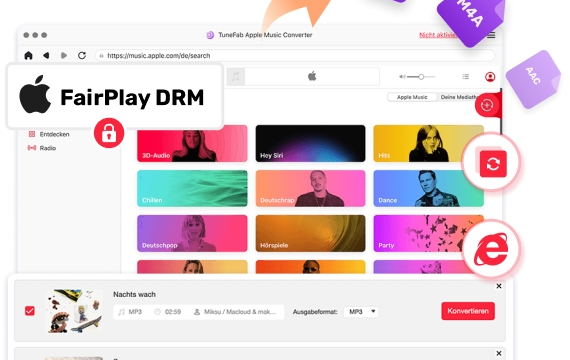The width and height of the screenshot is (570, 360).
Task: Click the music.apple.com address bar
Action: [295, 56]
